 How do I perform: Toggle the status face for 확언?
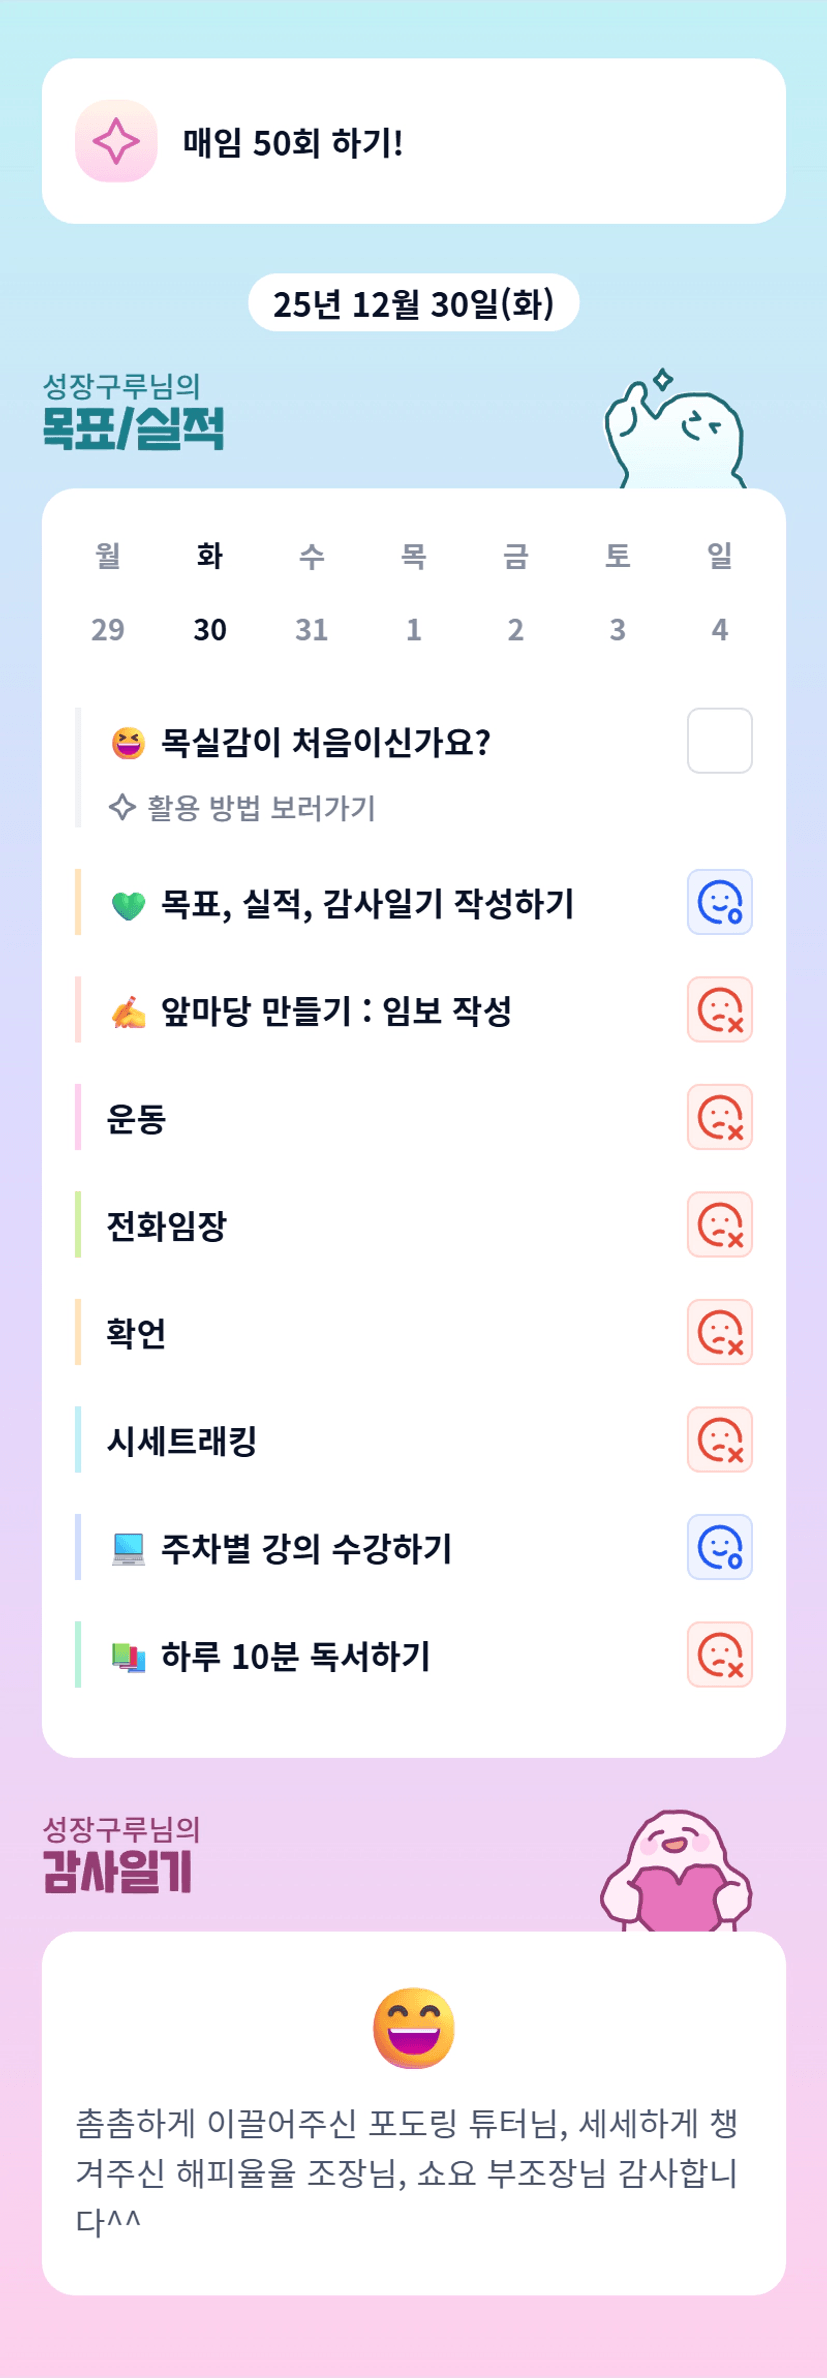(719, 1332)
